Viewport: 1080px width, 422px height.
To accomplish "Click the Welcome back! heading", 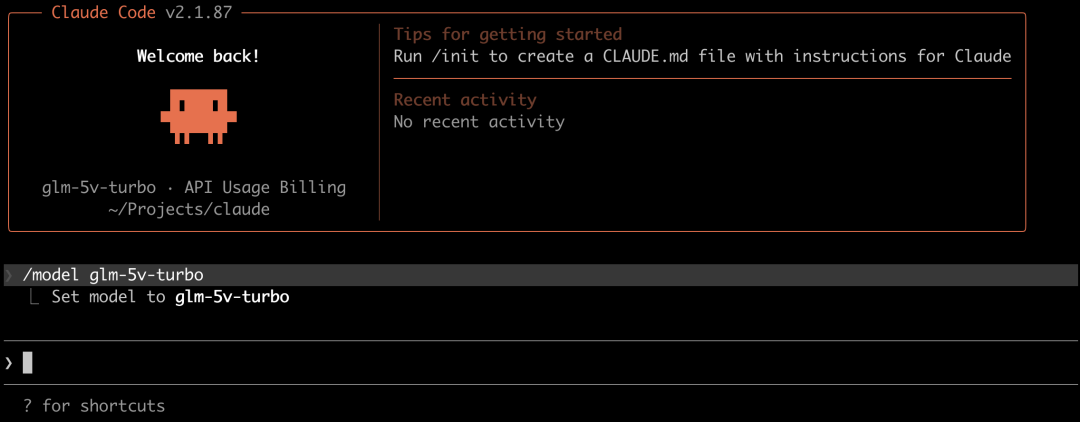I will pos(198,56).
